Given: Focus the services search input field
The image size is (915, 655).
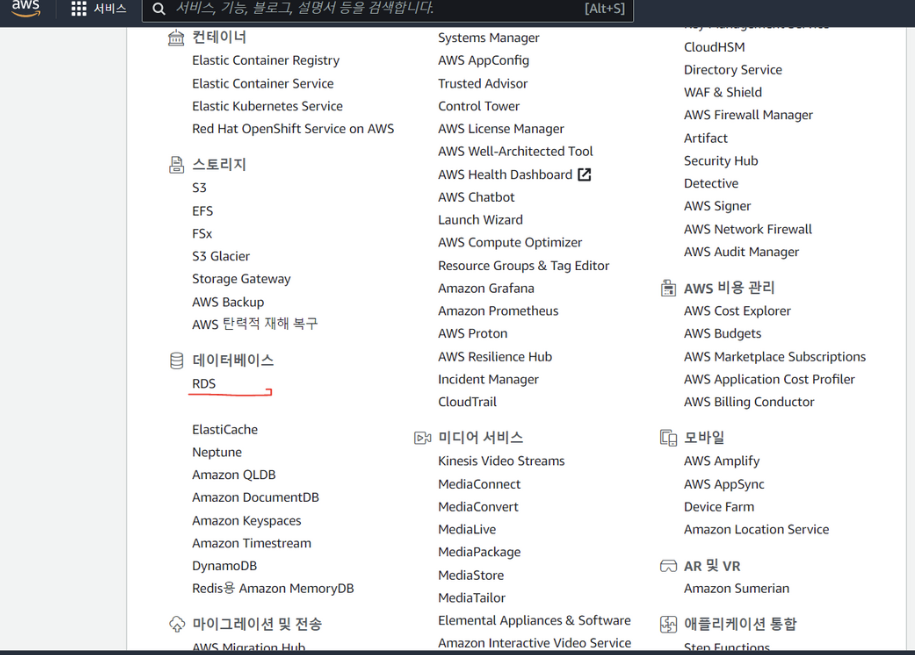Looking at the screenshot, I should tap(387, 9).
